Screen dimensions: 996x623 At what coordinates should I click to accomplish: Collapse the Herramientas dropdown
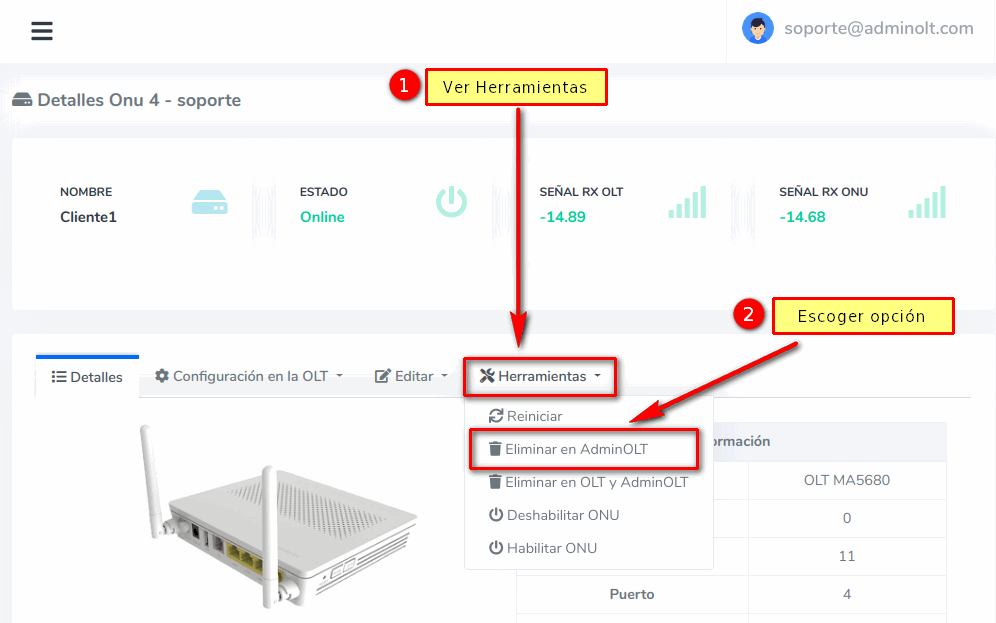click(x=540, y=376)
